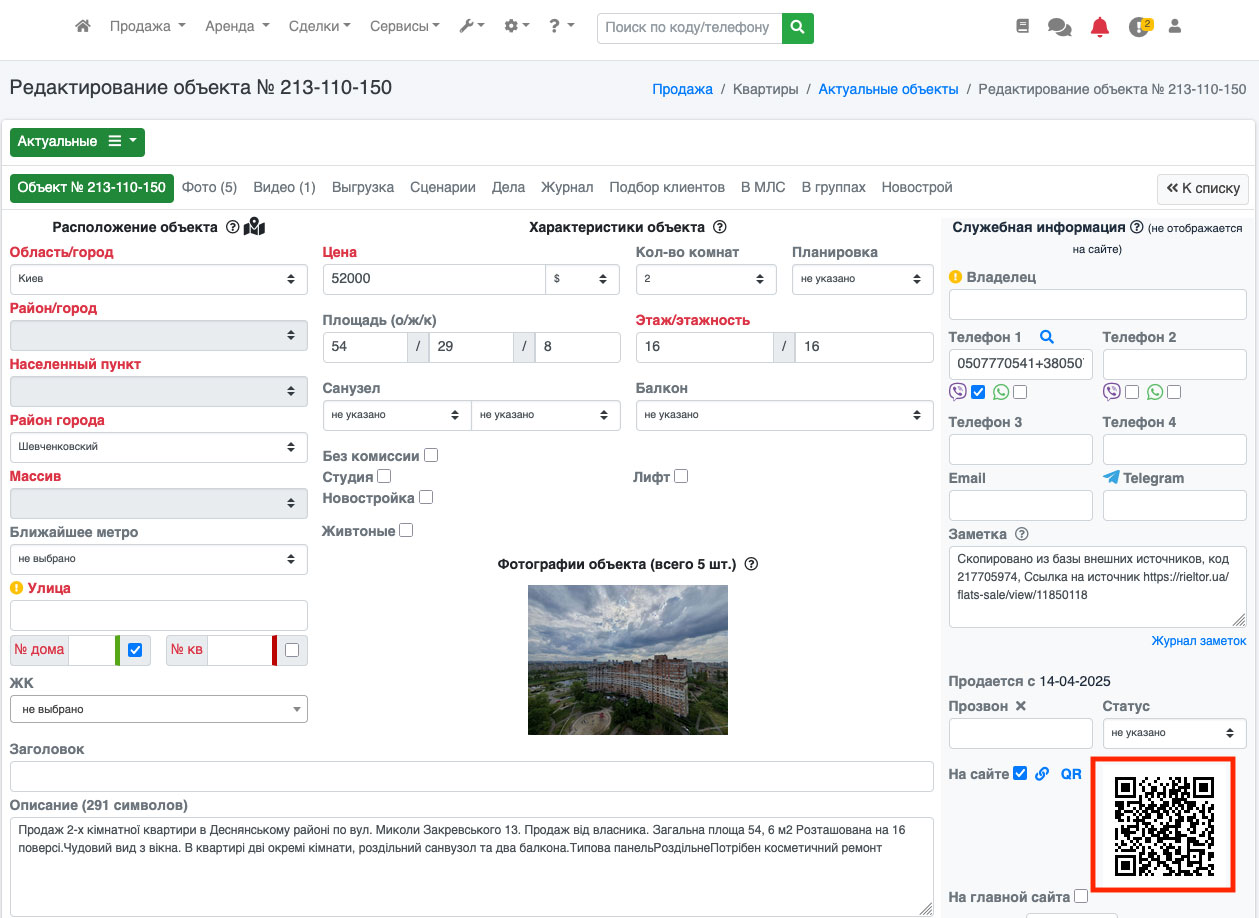Screen dimensions: 1259x918
Task: Expand the Район города dropdown
Action: [158, 447]
